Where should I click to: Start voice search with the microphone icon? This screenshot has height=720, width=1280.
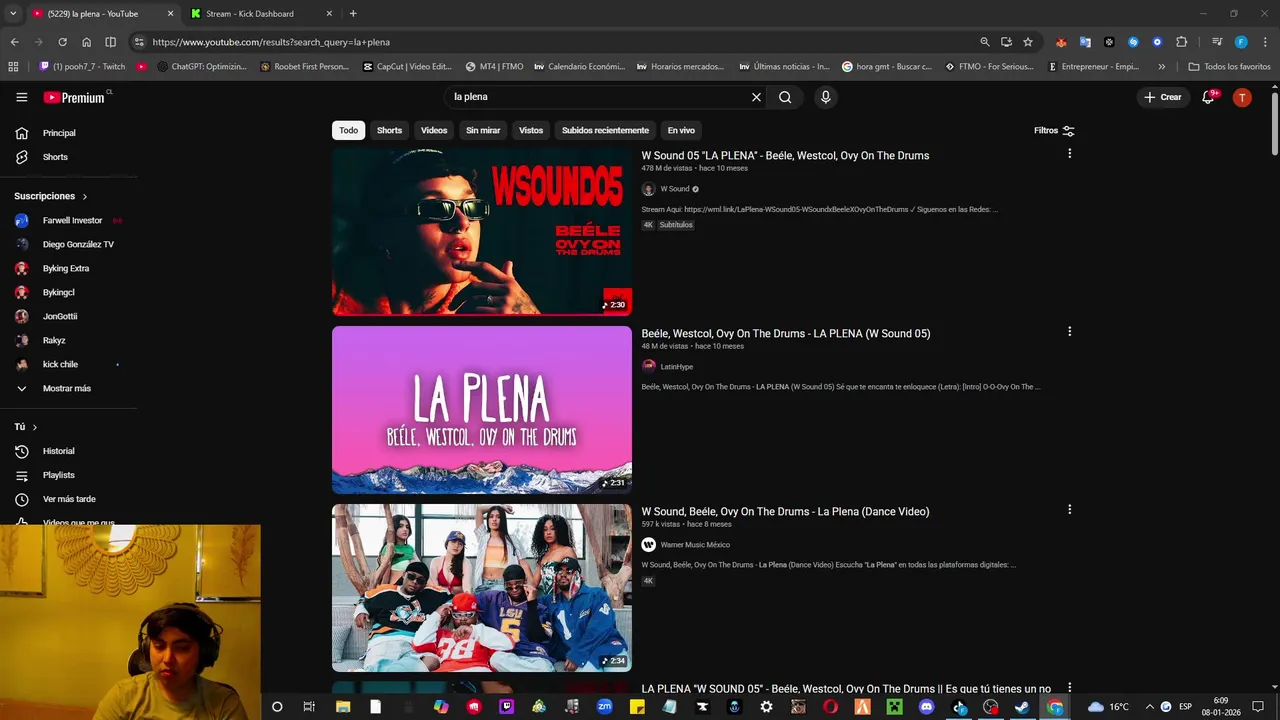click(825, 97)
